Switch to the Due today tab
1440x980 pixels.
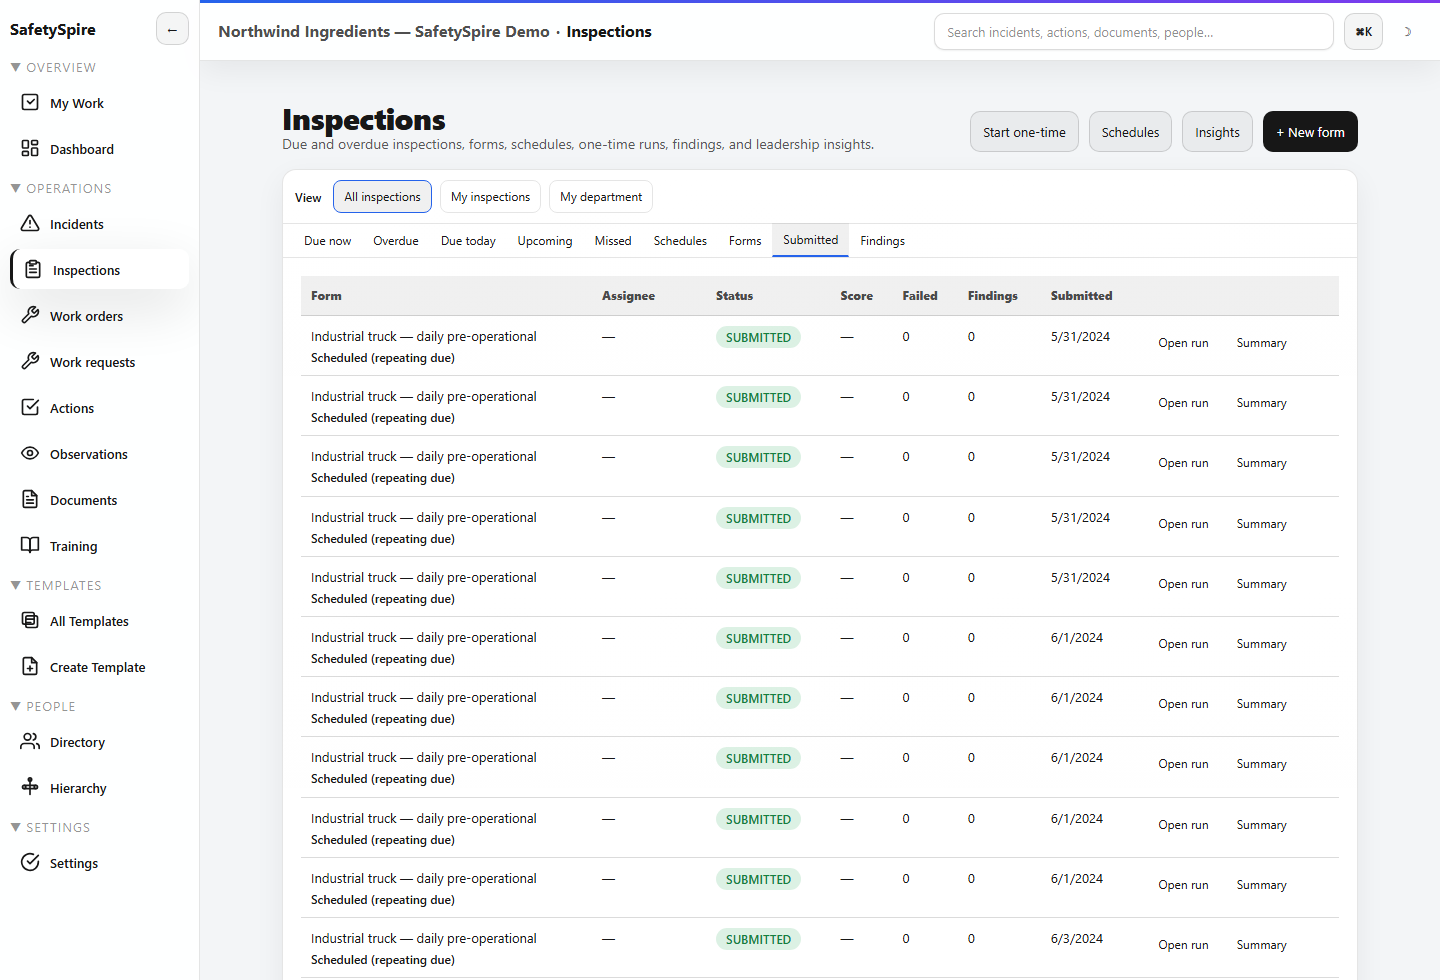468,241
